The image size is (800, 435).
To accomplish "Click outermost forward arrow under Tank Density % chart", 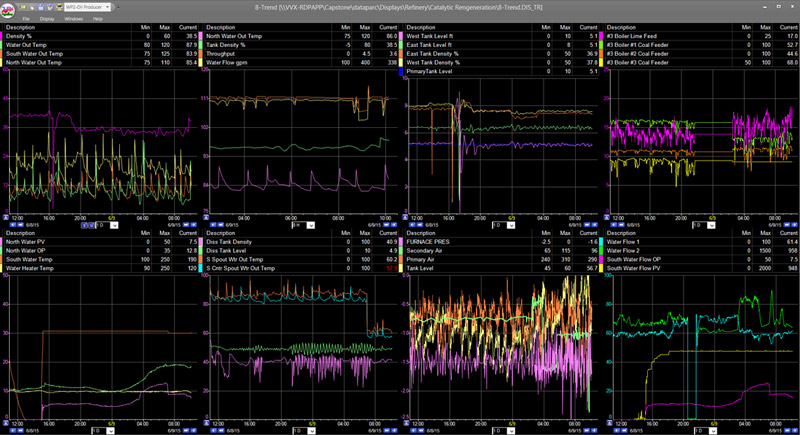I will tap(394, 225).
